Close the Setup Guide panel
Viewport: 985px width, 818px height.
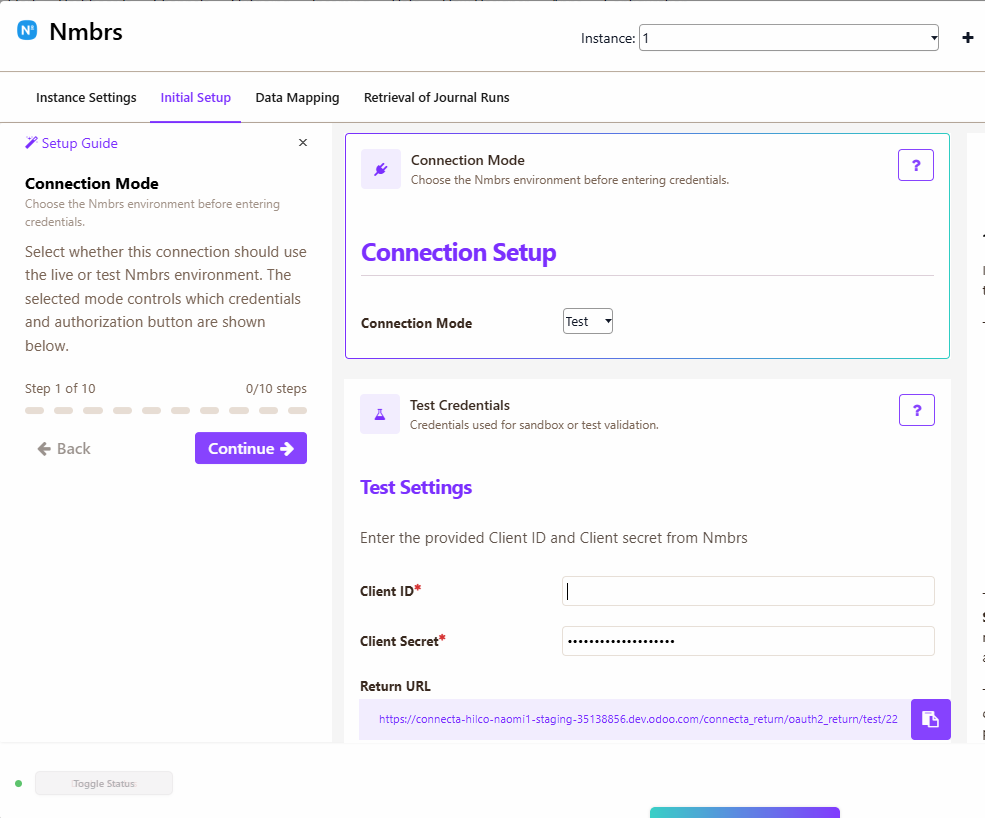coord(303,143)
